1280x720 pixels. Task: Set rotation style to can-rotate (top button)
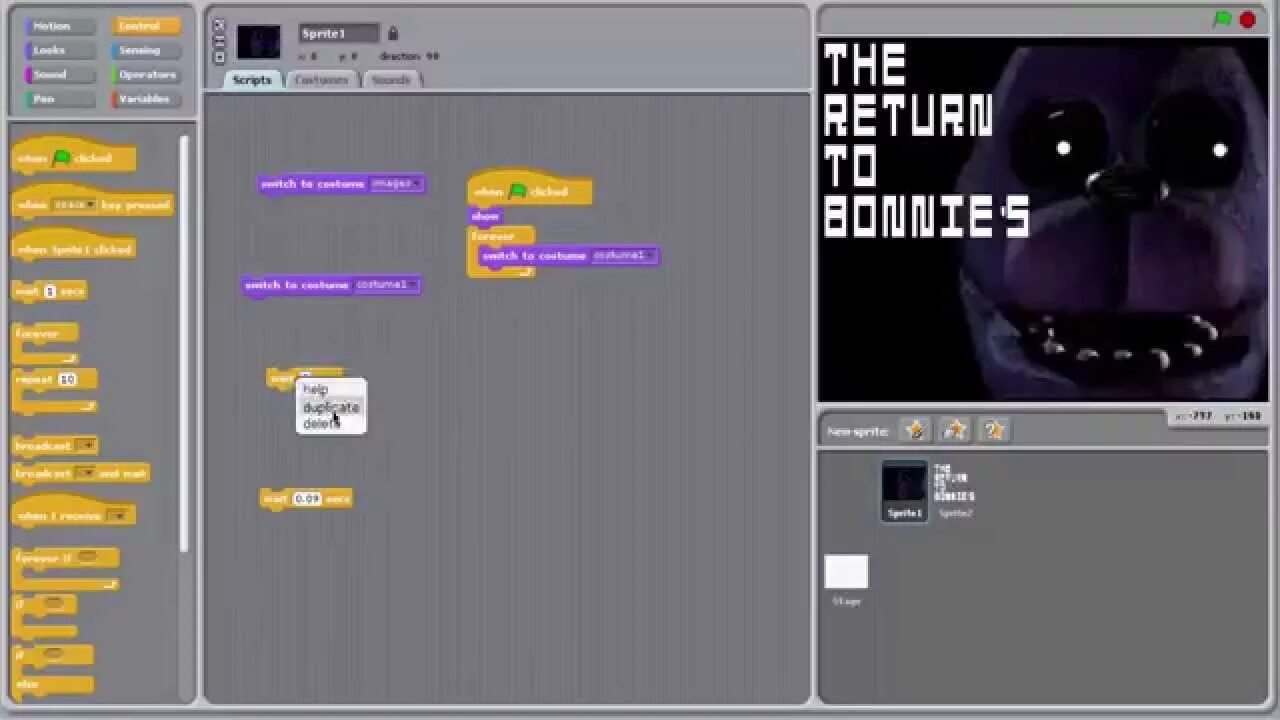click(220, 27)
